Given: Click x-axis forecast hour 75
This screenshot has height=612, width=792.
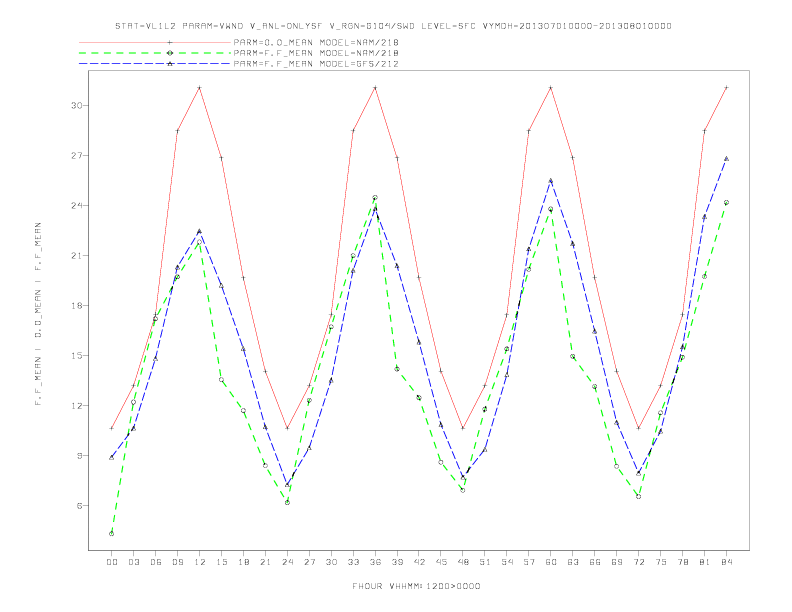Looking at the screenshot, I should coord(661,562).
